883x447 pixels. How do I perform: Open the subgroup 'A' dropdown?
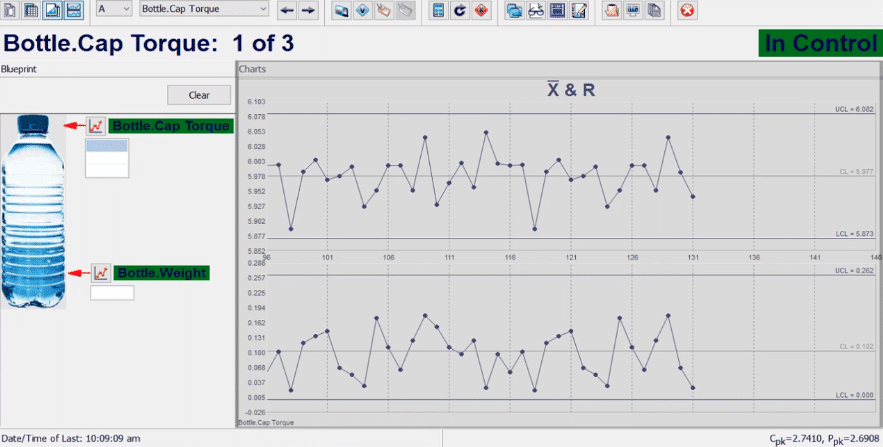pyautogui.click(x=114, y=9)
